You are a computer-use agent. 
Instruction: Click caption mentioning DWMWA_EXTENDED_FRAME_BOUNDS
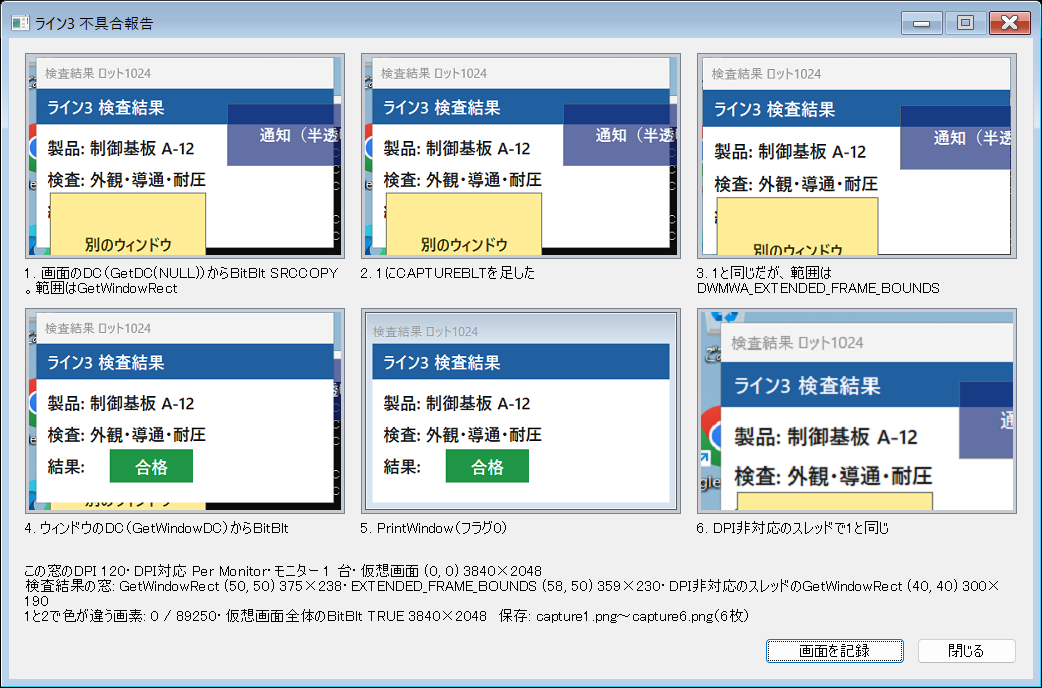tap(818, 281)
